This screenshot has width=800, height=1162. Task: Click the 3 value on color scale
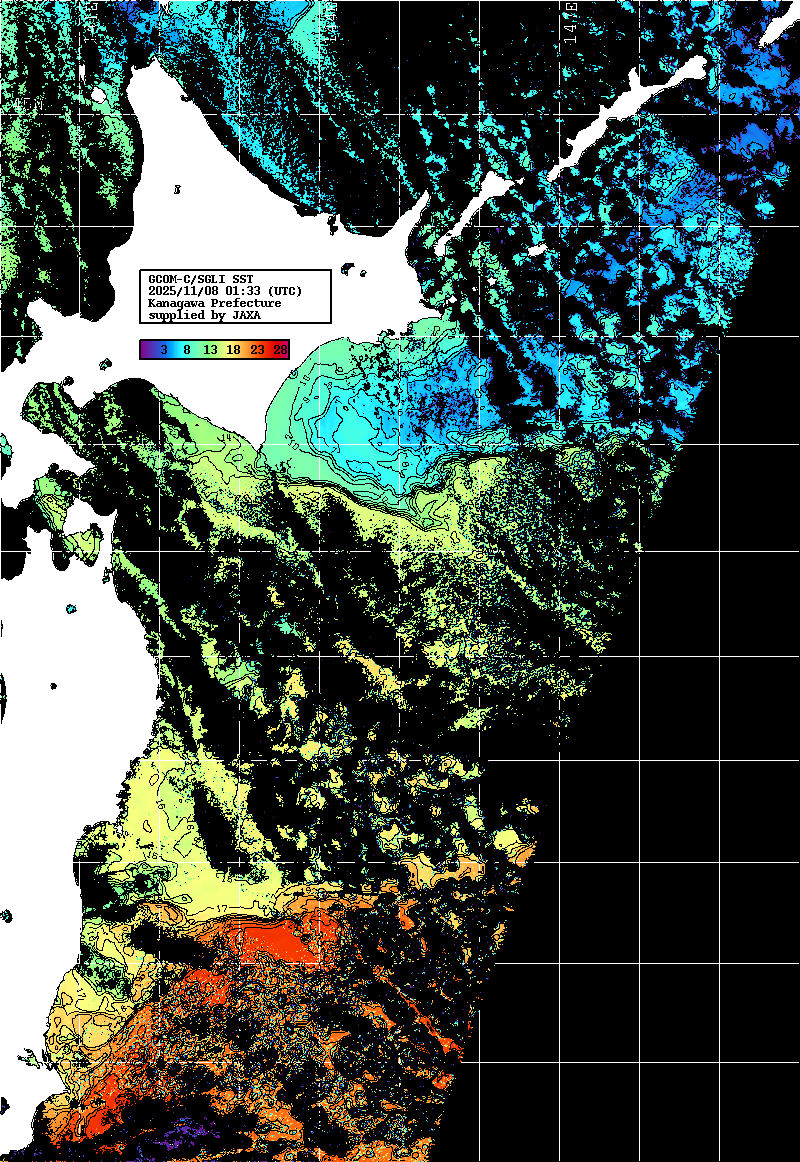click(163, 350)
